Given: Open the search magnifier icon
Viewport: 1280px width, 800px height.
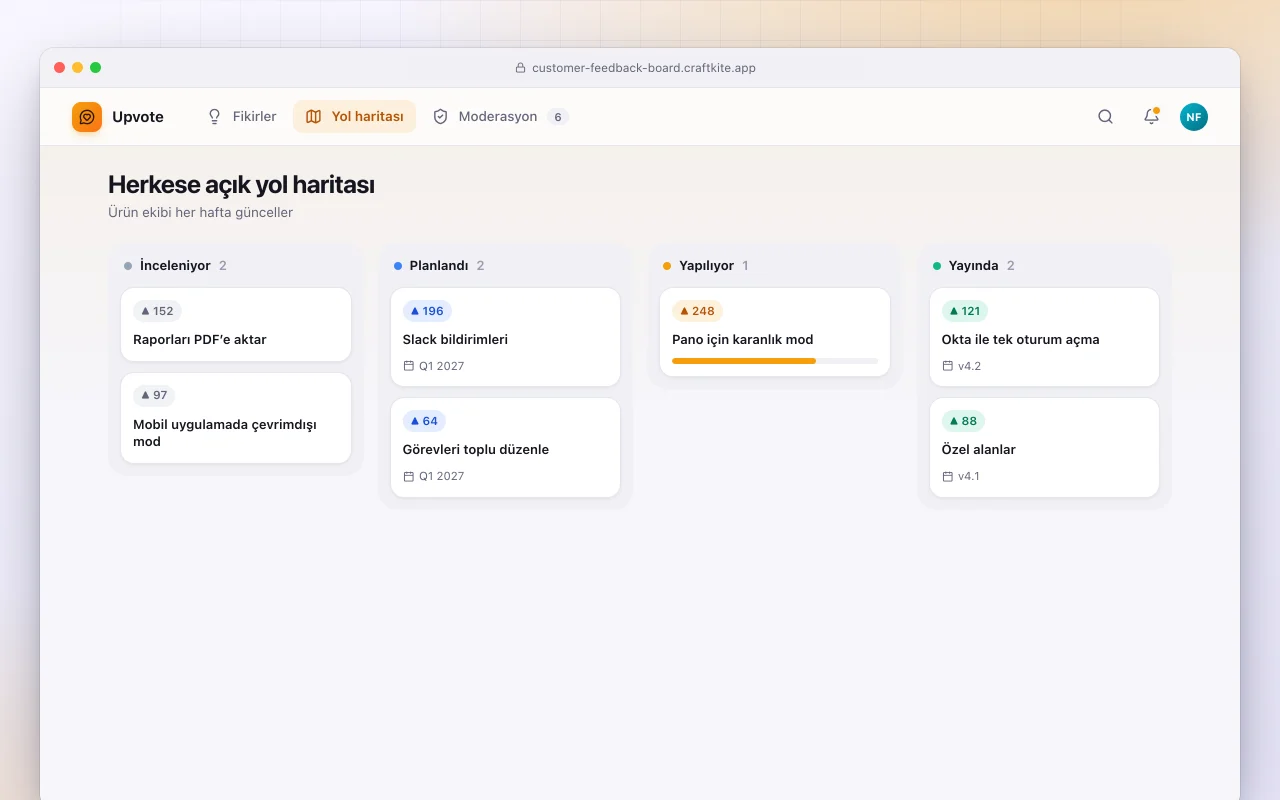Looking at the screenshot, I should coord(1105,117).
